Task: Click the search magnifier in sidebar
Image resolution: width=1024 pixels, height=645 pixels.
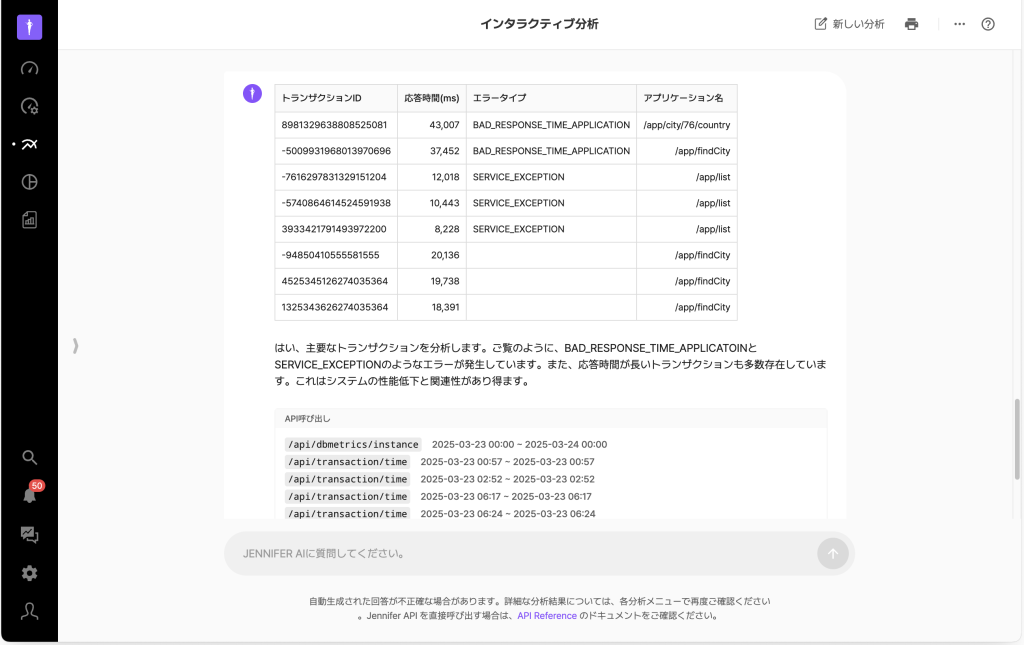Action: (x=29, y=457)
